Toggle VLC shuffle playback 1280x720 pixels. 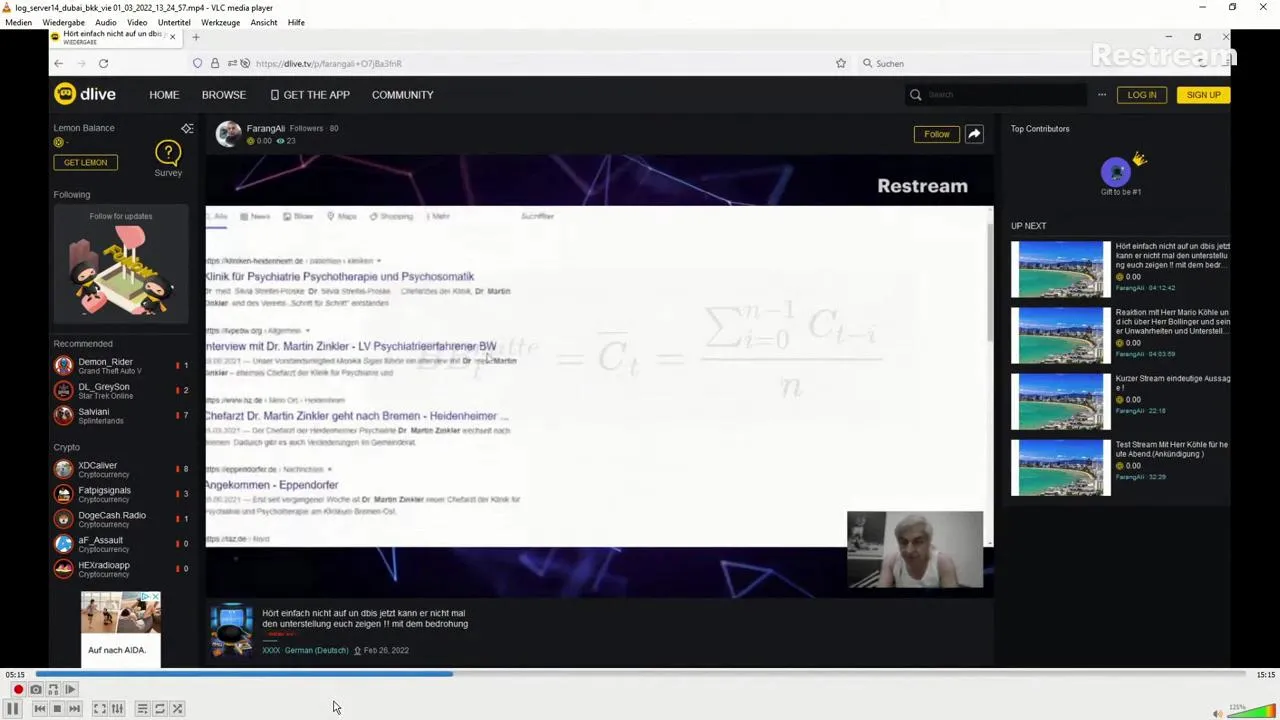point(177,708)
